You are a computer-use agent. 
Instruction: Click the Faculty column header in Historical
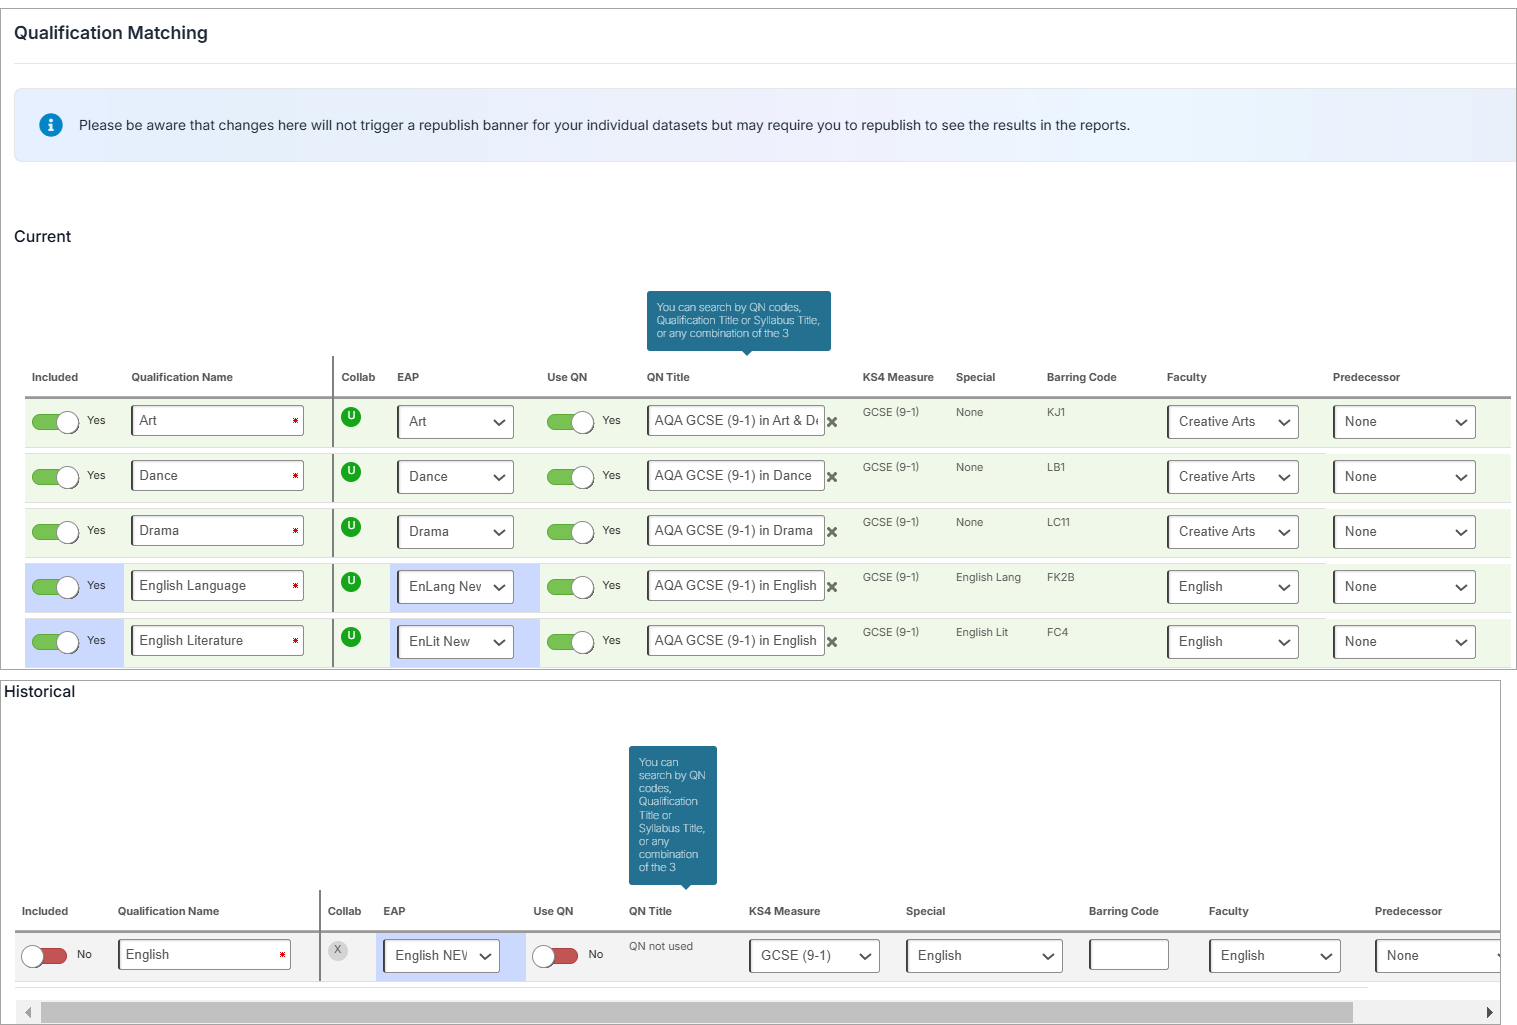tap(1228, 911)
